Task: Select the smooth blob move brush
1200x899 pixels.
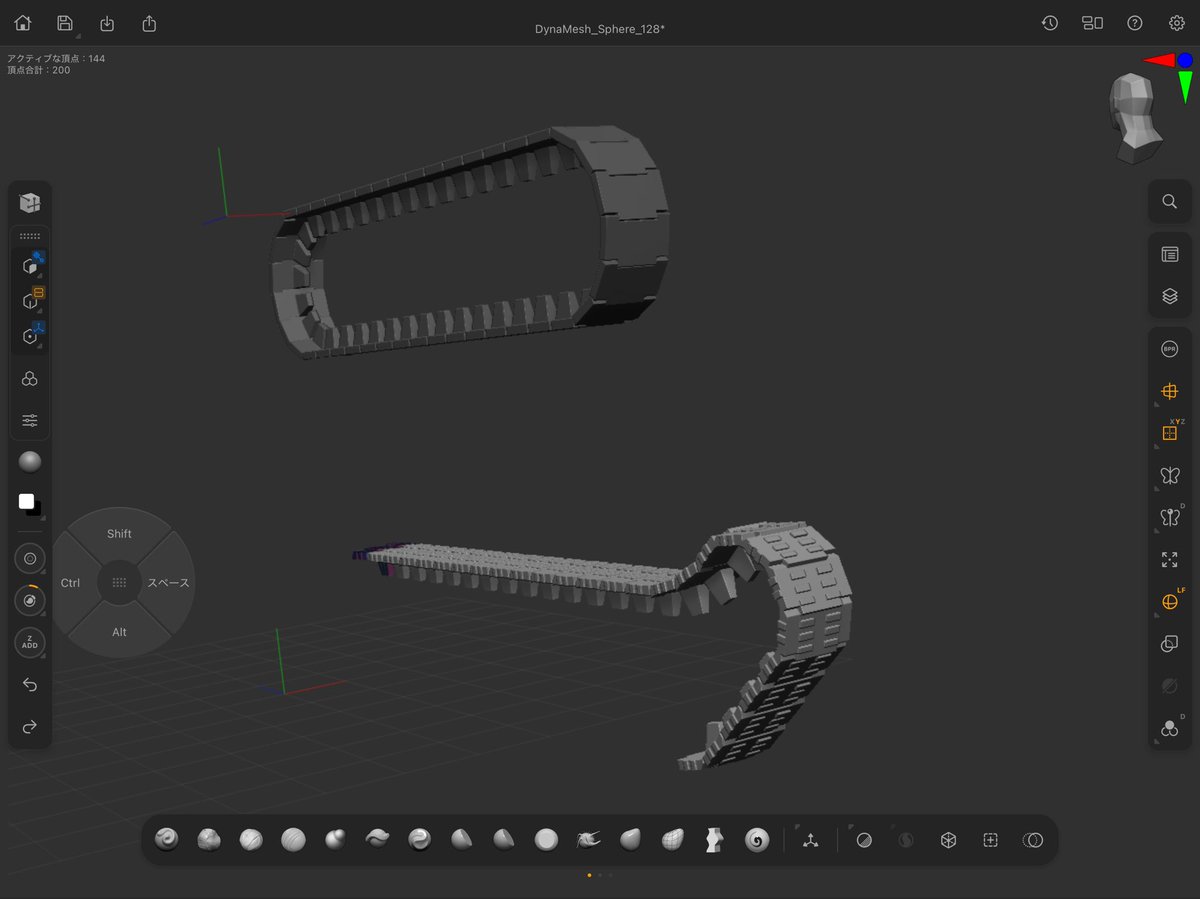Action: (630, 839)
